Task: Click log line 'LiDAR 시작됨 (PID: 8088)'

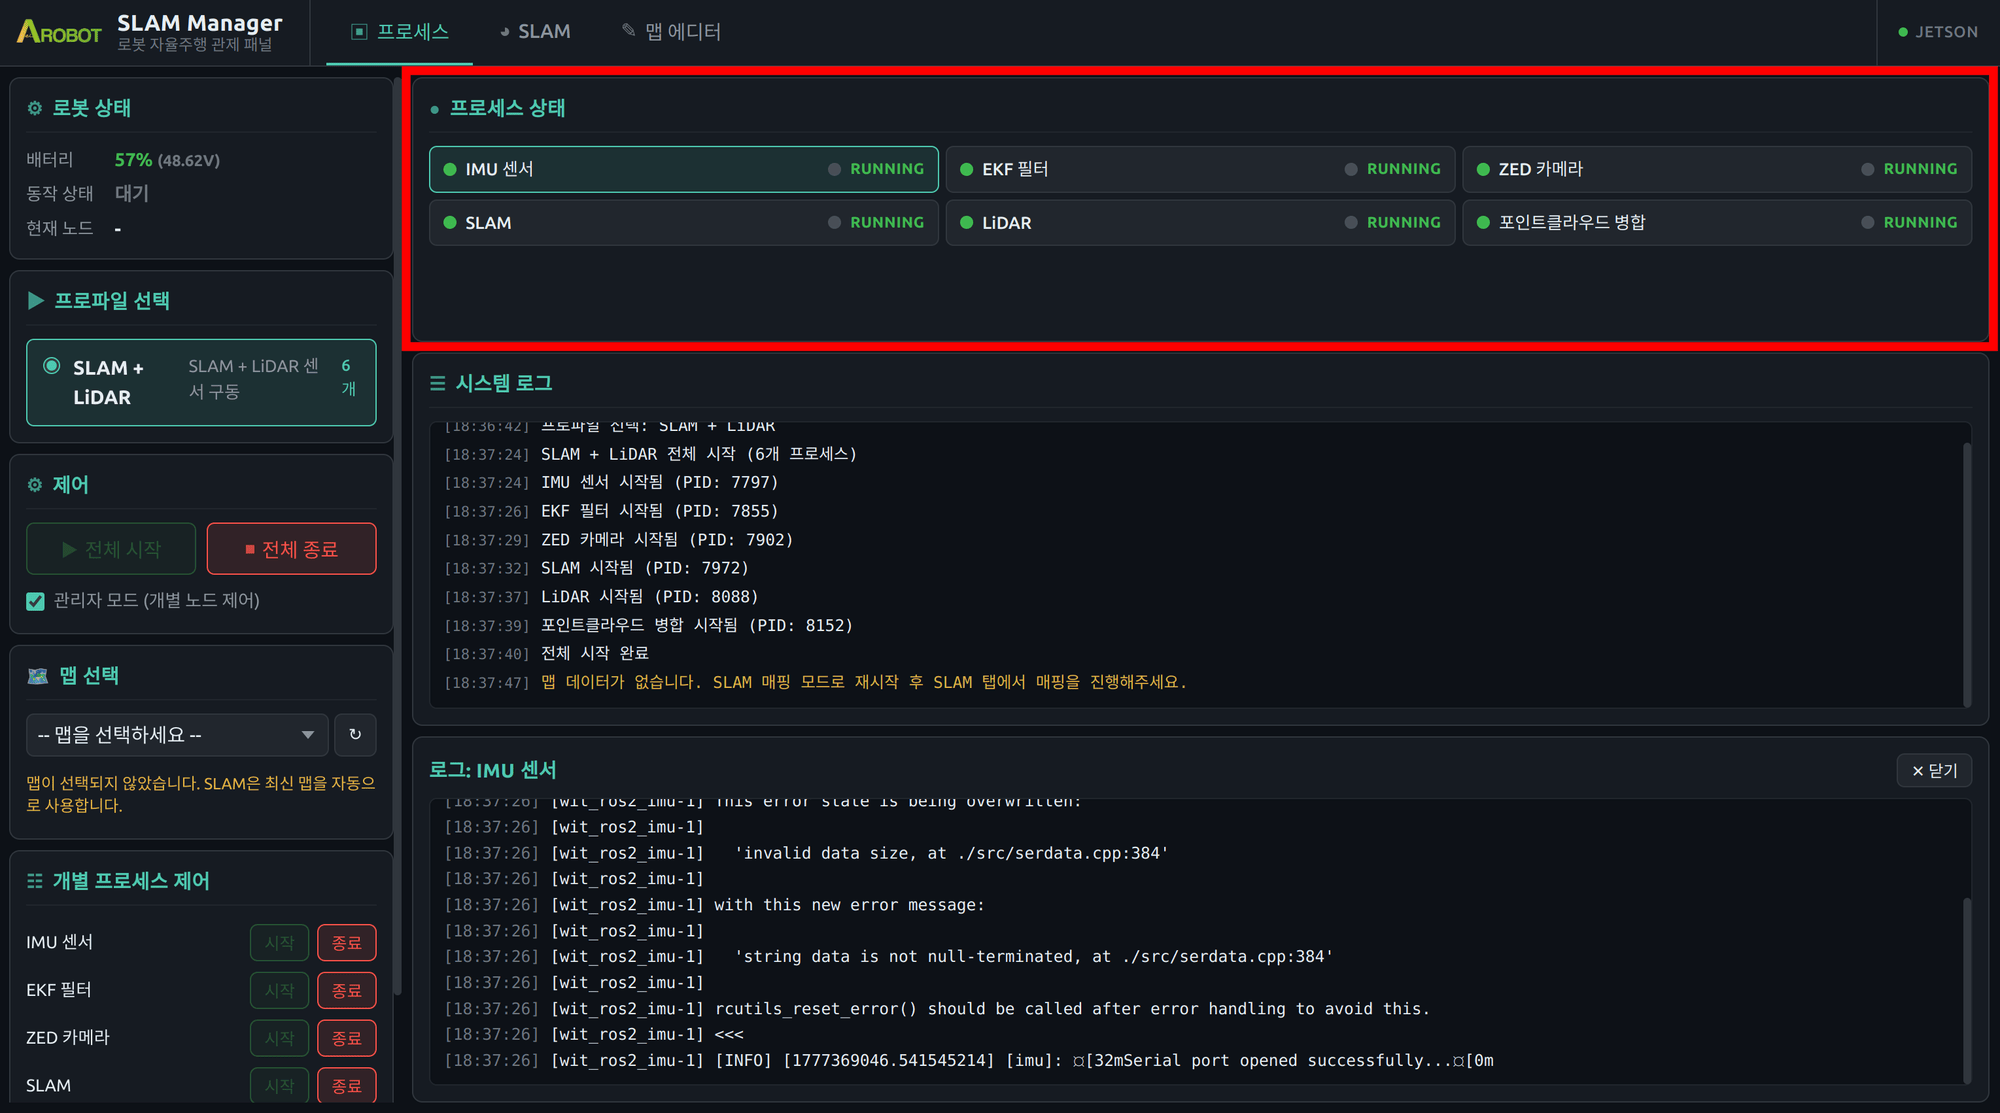Action: [x=650, y=597]
